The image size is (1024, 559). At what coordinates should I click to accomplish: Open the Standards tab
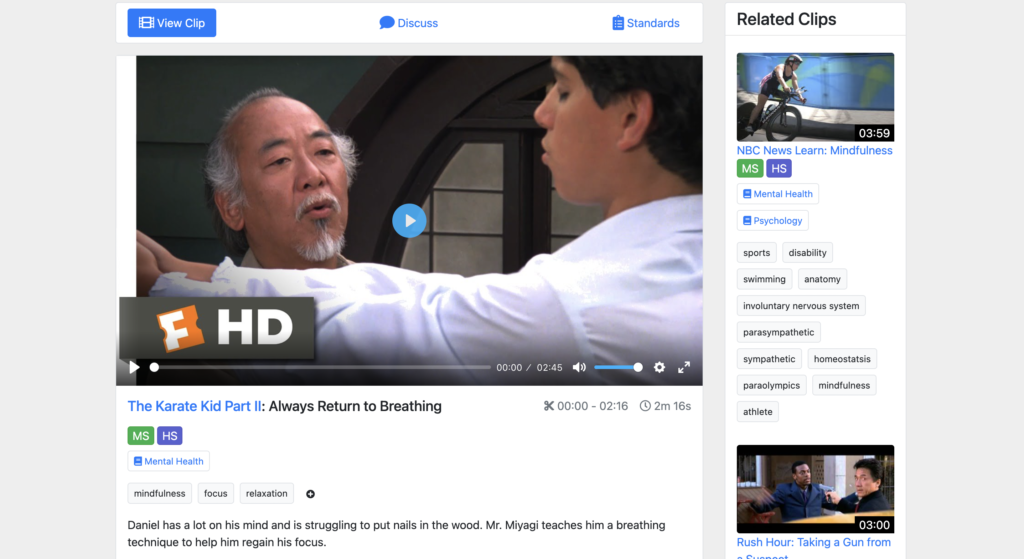point(646,23)
